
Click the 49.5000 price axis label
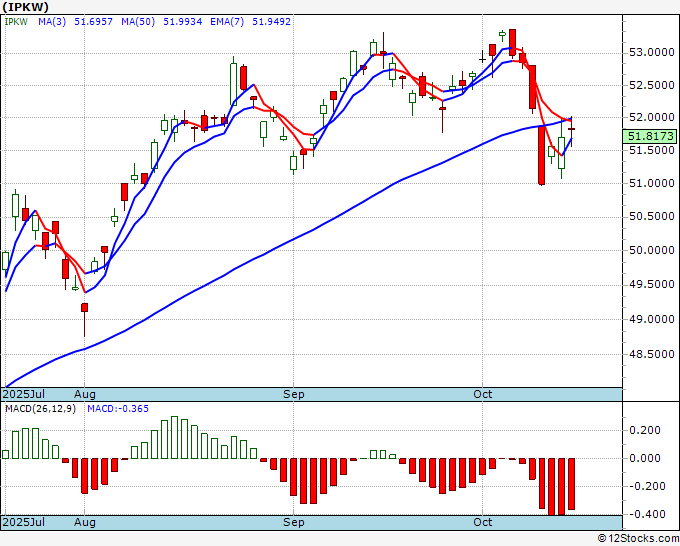click(x=652, y=284)
